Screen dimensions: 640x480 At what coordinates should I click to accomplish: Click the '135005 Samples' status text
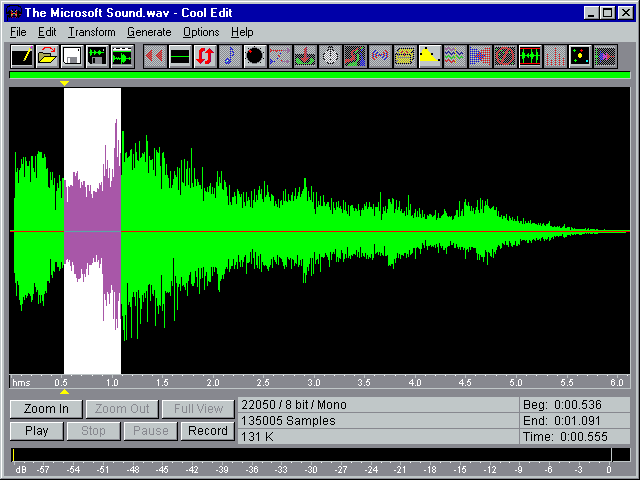(288, 421)
